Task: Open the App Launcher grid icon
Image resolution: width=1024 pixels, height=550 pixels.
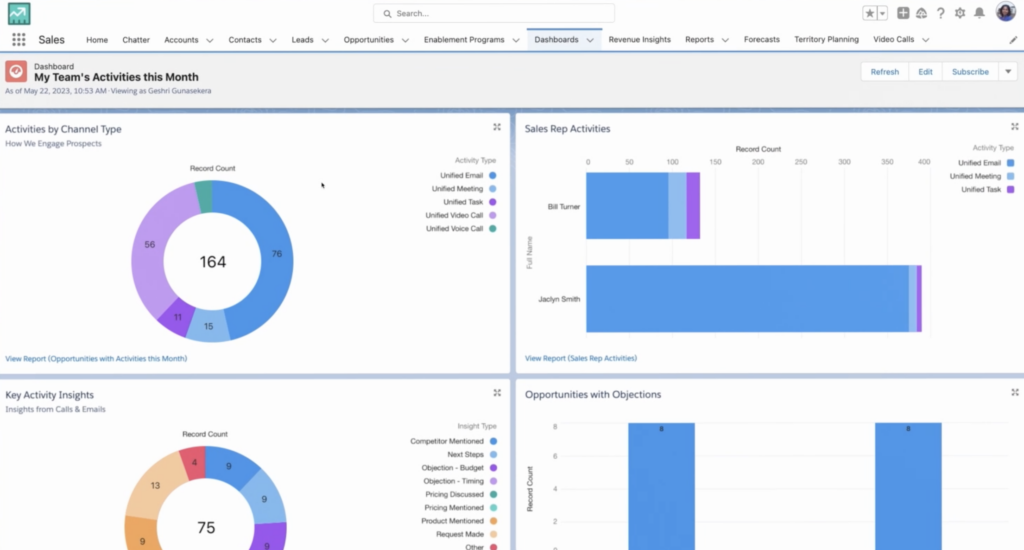Action: tap(18, 40)
